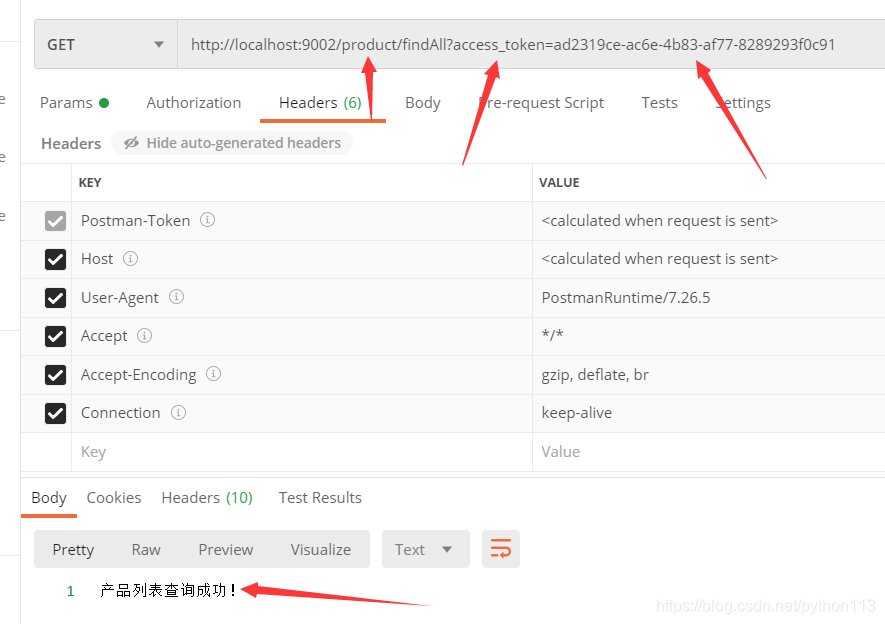Select the response Body tab
885x624 pixels.
49,498
